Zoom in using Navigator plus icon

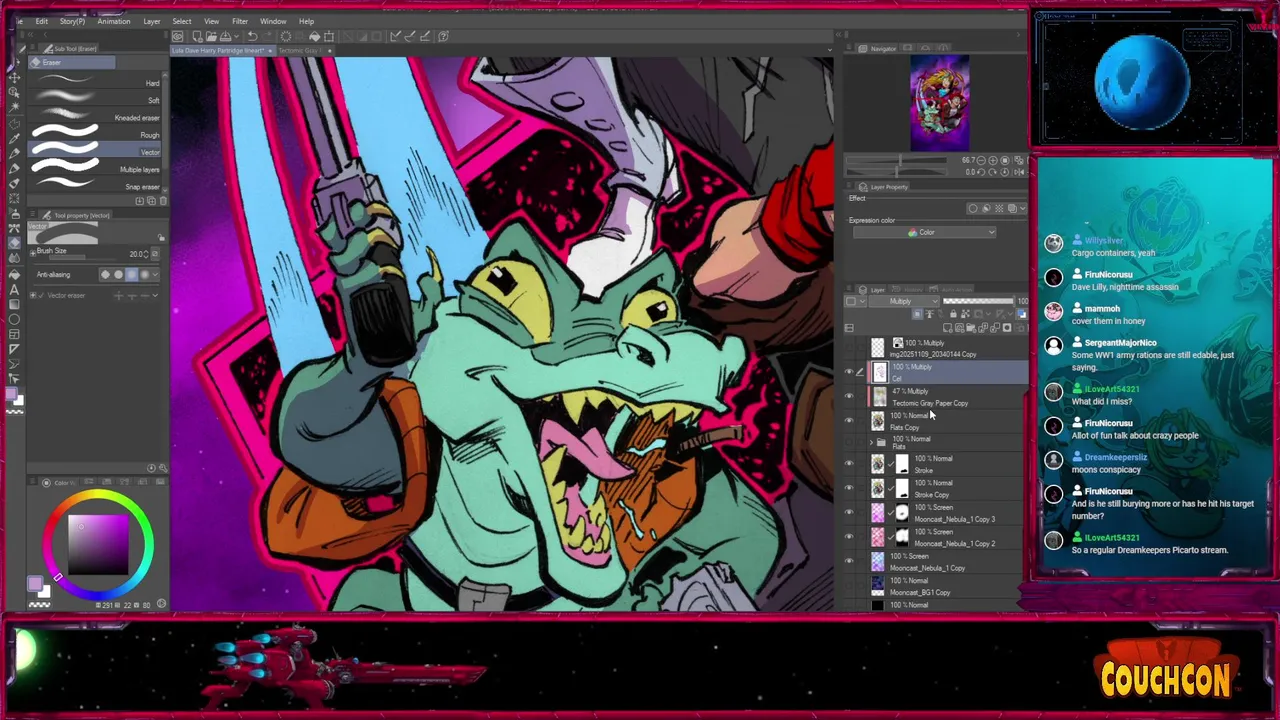993,160
